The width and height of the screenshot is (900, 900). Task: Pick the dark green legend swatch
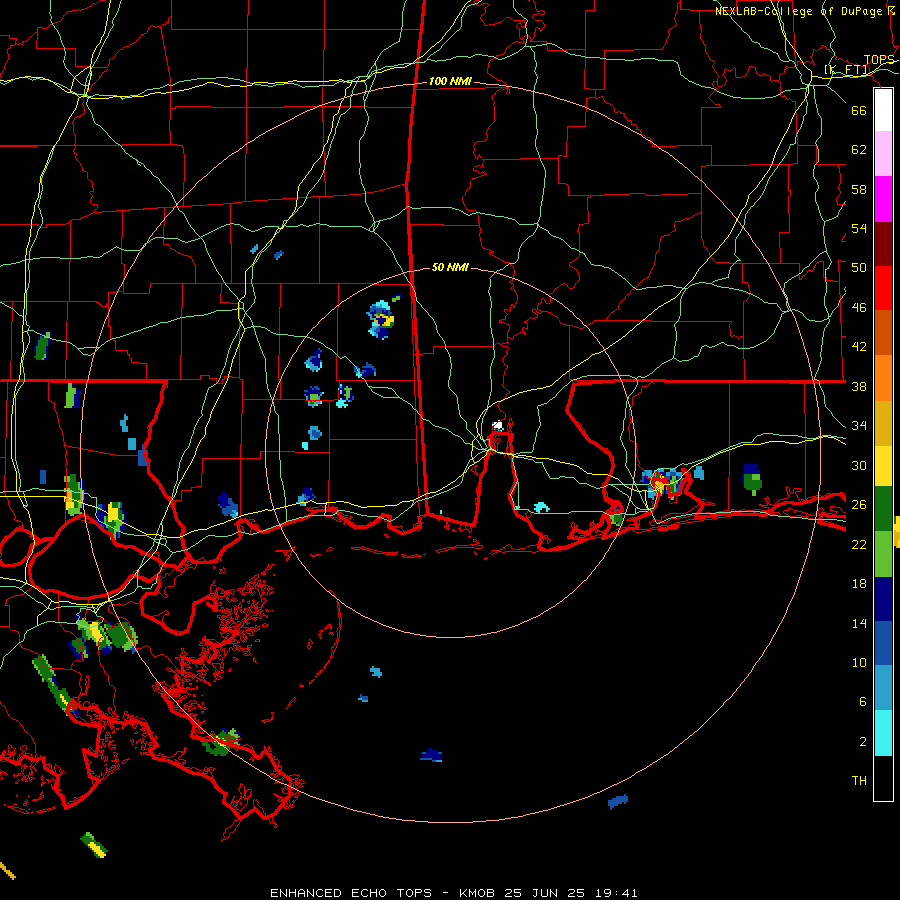pyautogui.click(x=883, y=509)
